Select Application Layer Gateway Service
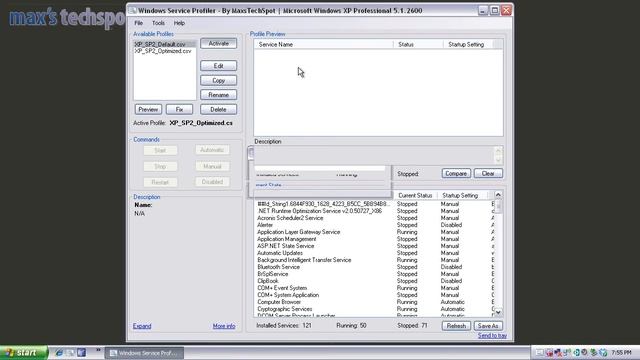640x360 pixels. [373, 232]
